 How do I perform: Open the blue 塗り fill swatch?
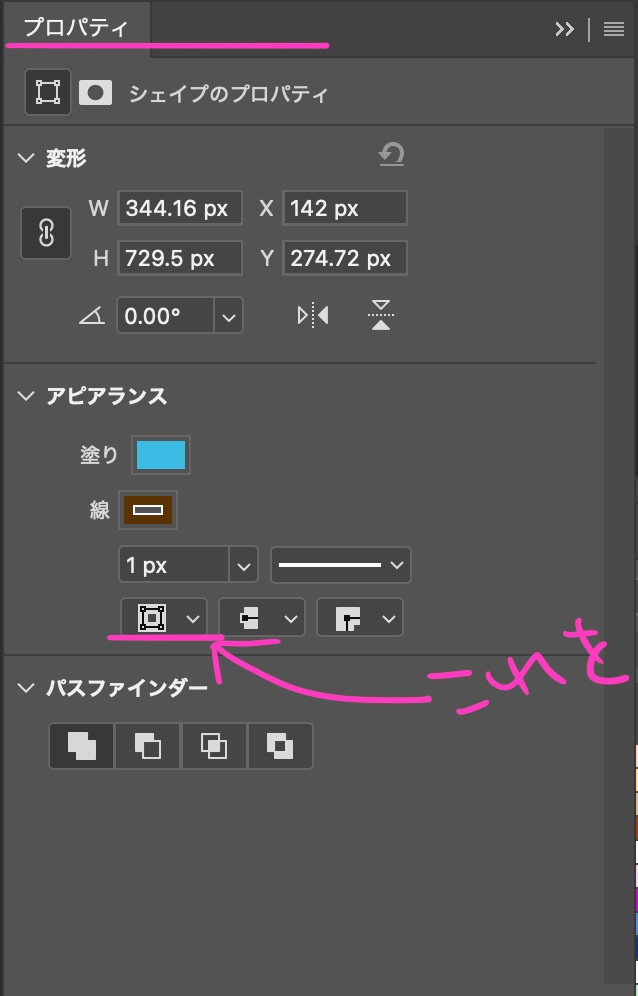coord(161,455)
